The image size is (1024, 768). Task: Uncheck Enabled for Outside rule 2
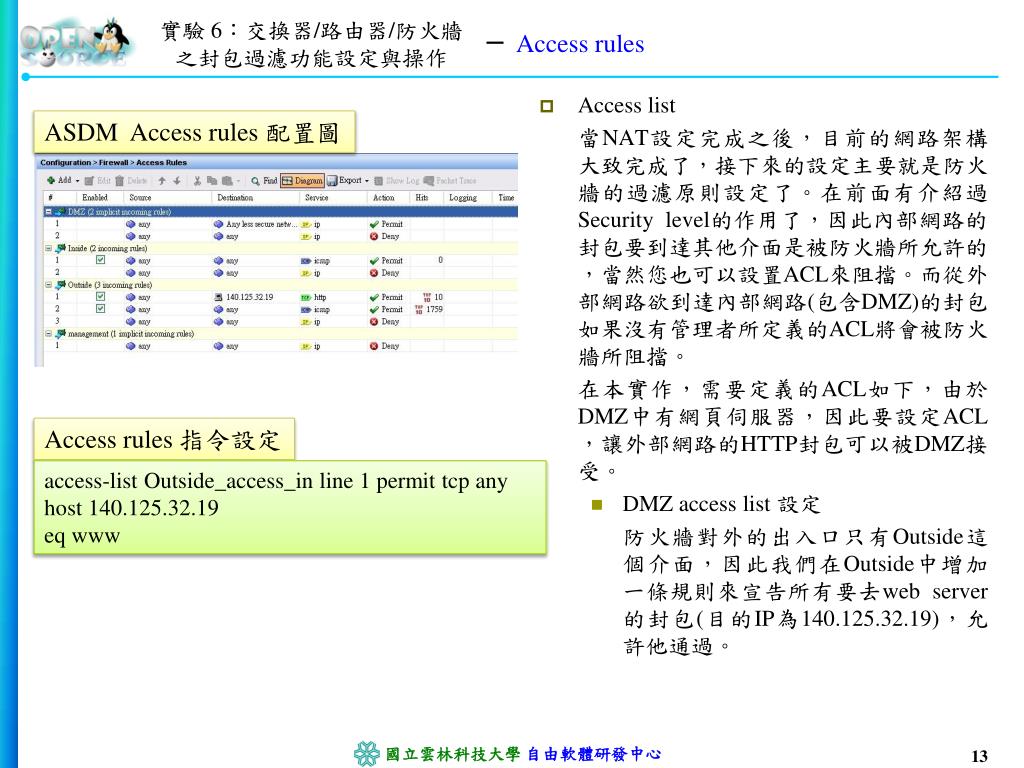pyautogui.click(x=101, y=309)
